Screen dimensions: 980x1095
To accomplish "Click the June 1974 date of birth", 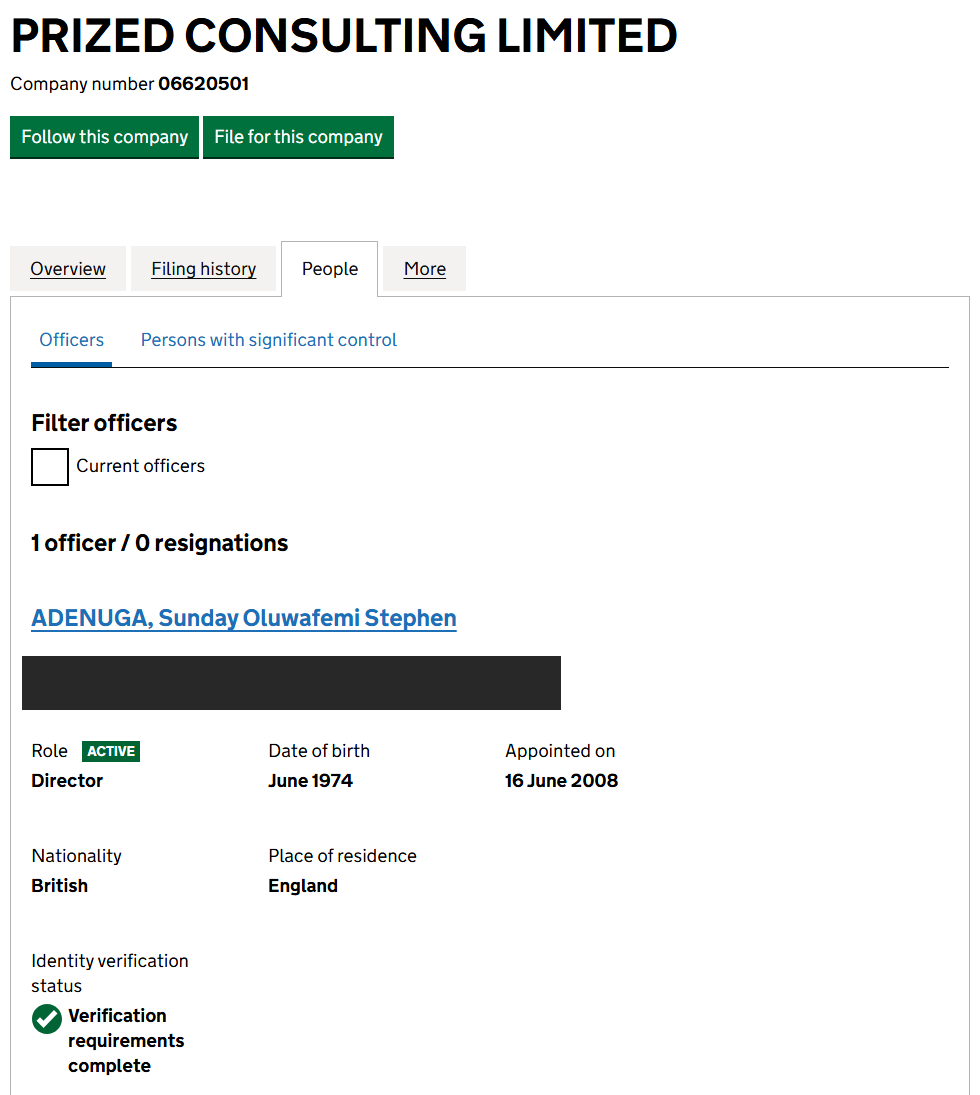I will pos(310,781).
